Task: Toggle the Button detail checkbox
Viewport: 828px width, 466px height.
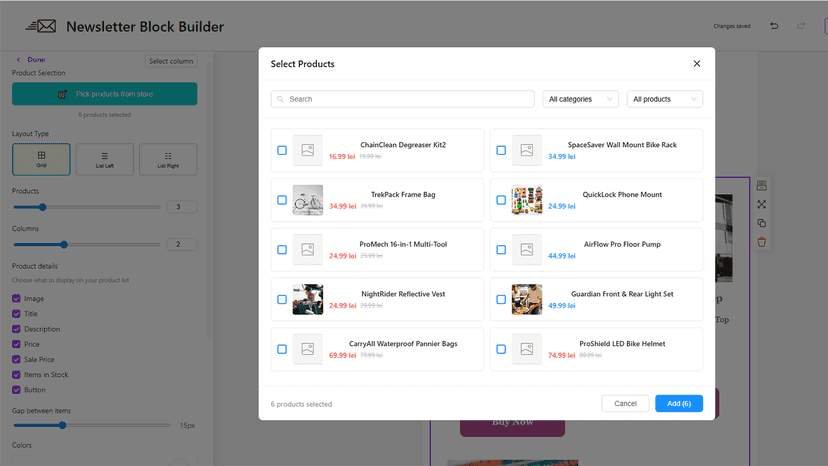Action: 16,390
